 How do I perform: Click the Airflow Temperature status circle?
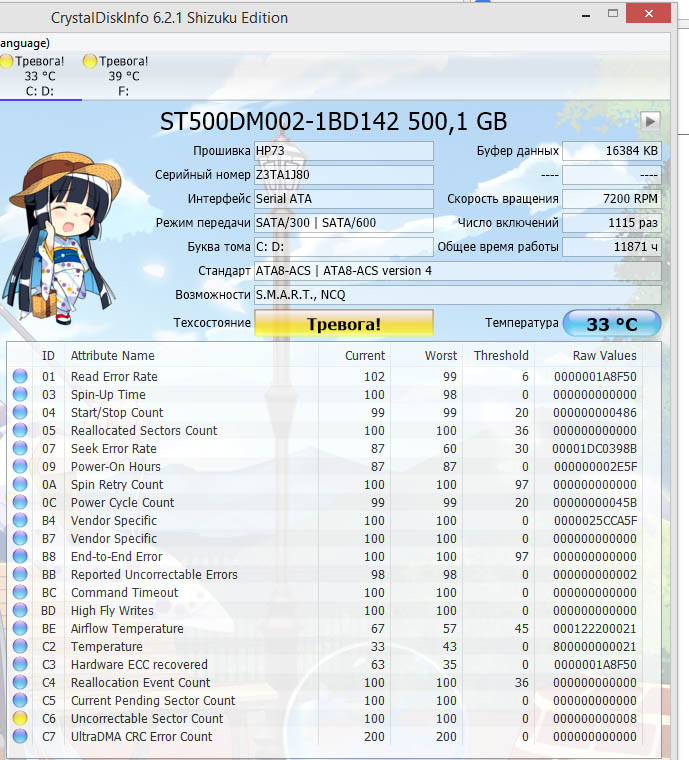(x=20, y=628)
